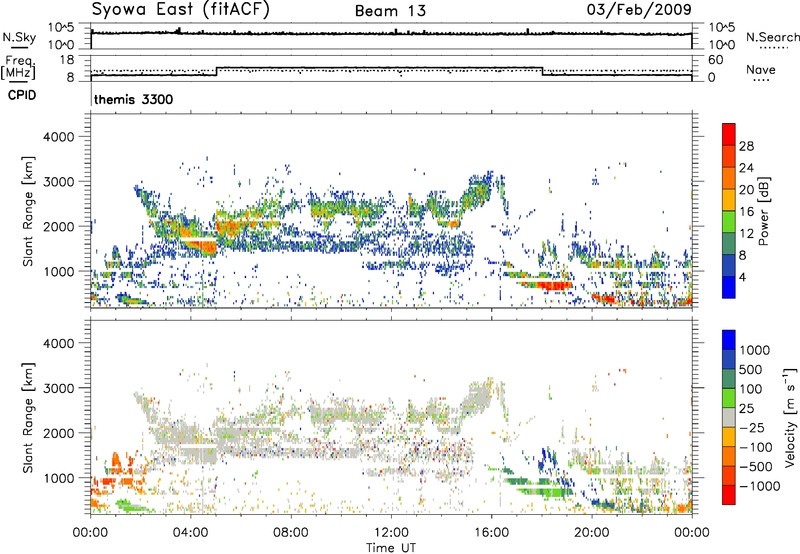The width and height of the screenshot is (800, 554).
Task: Click the '3000' tick in velocity panel
Action: point(59,388)
